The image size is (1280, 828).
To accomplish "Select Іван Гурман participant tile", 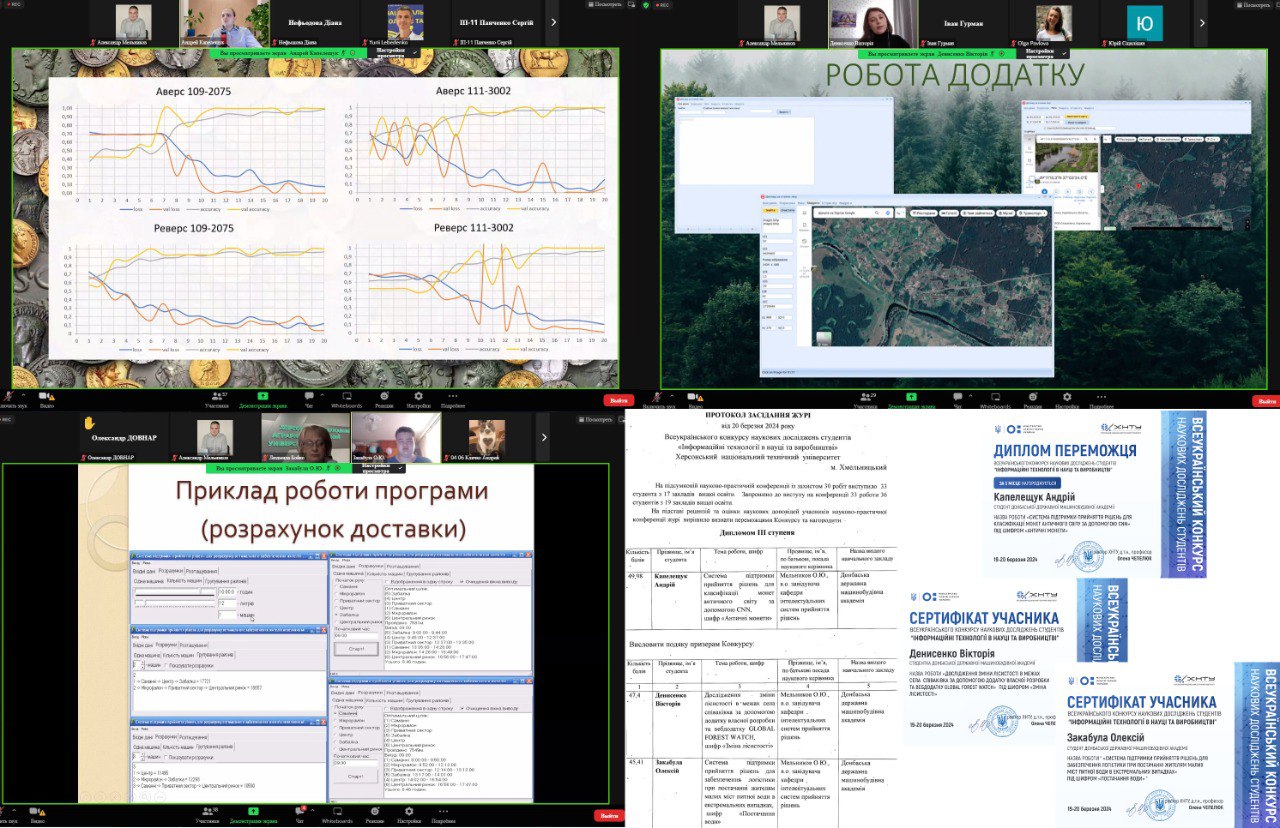I will coord(964,23).
